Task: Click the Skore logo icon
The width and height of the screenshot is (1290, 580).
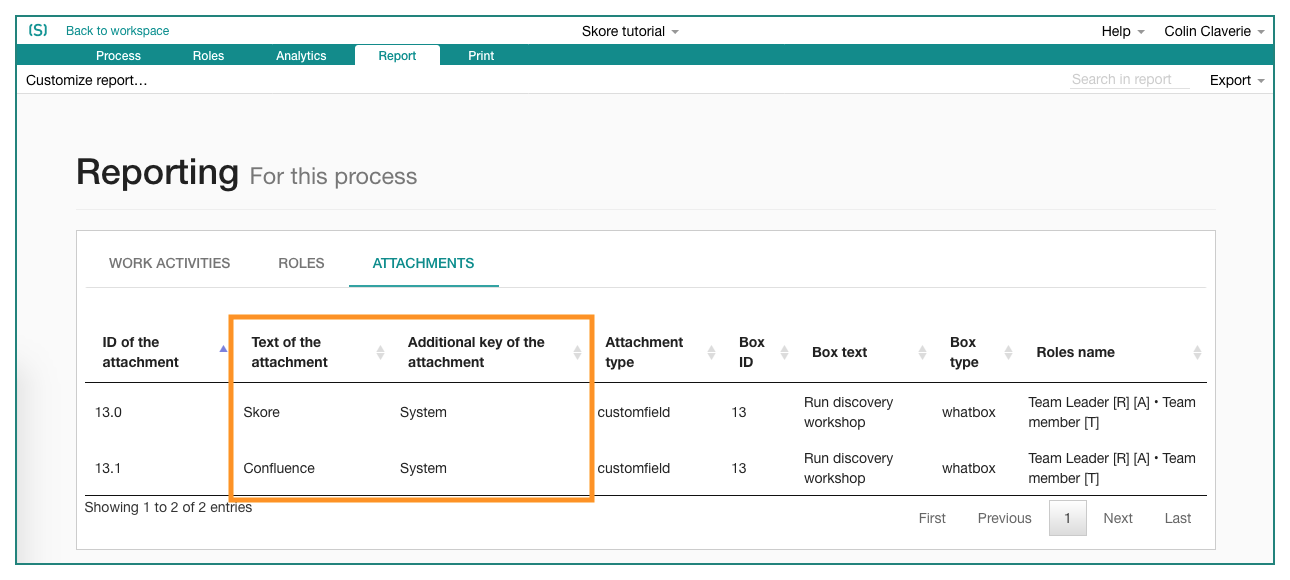Action: (x=38, y=31)
